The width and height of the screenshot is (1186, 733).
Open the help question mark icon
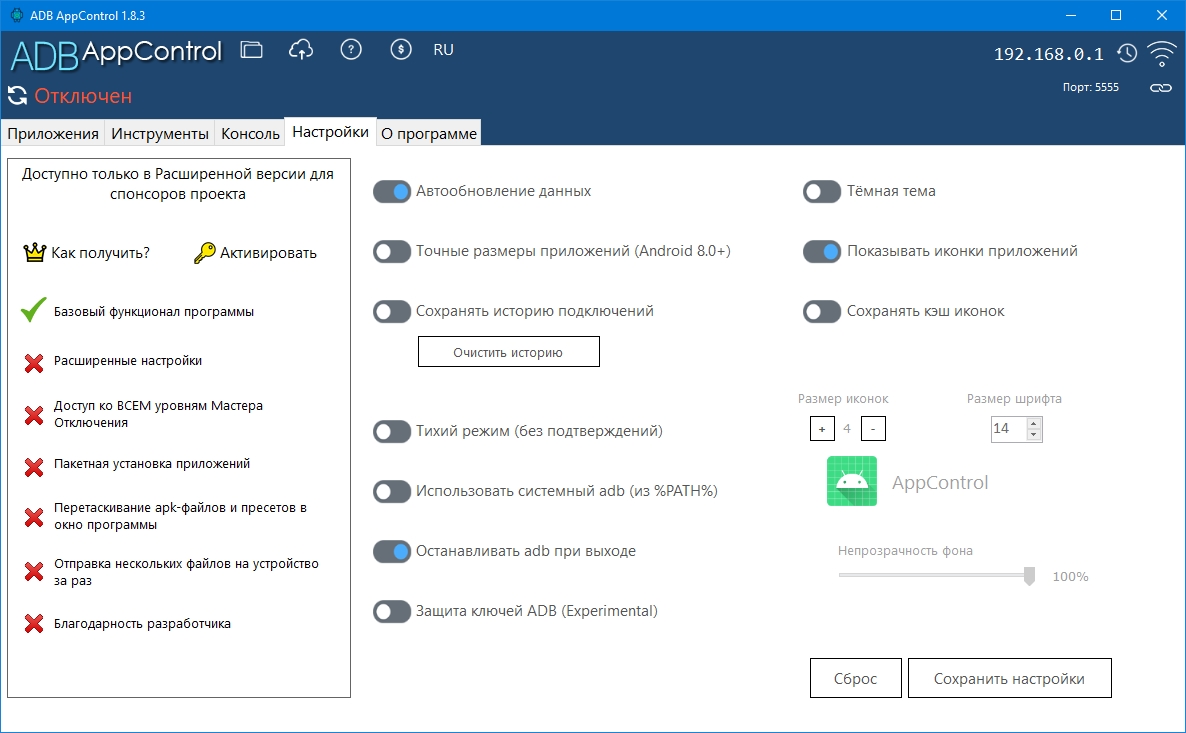click(351, 50)
